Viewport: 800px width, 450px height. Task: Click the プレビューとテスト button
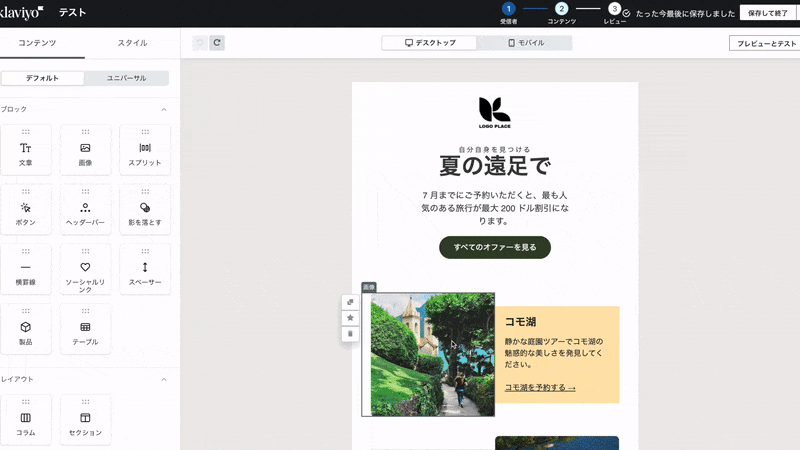pyautogui.click(x=765, y=43)
